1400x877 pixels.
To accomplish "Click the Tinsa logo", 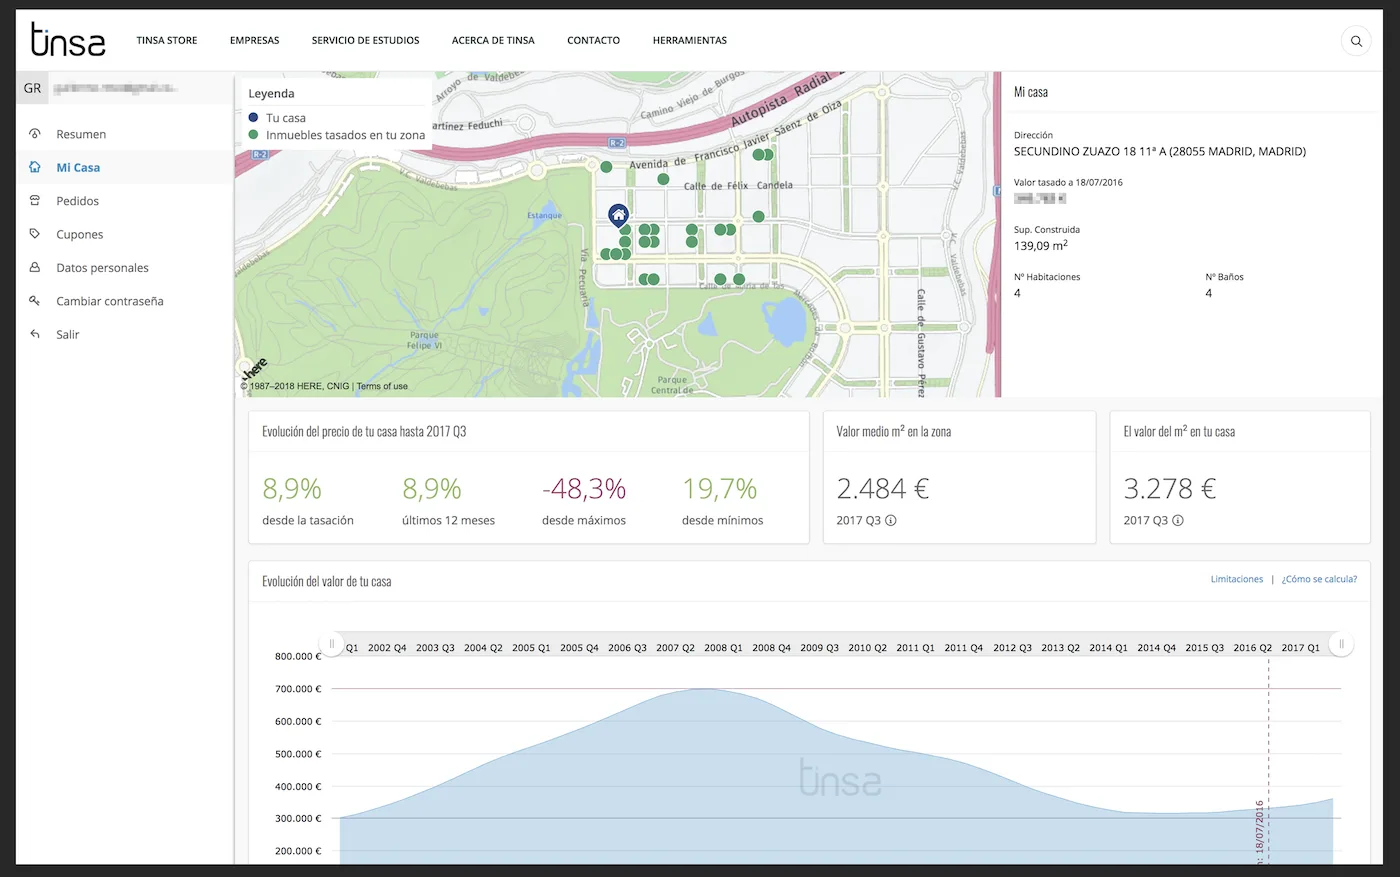I will click(x=68, y=40).
